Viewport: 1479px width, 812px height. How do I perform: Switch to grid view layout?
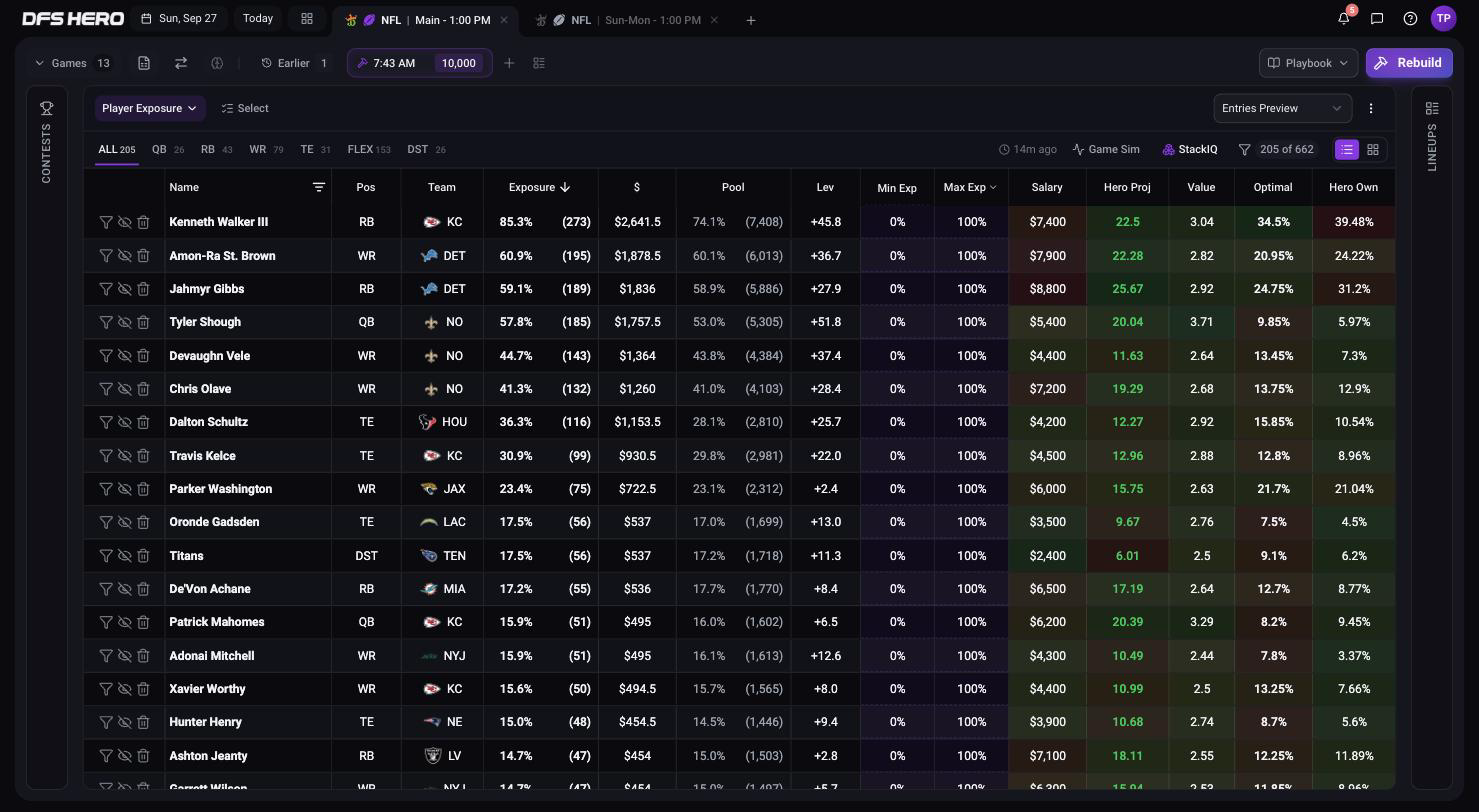tap(1373, 149)
